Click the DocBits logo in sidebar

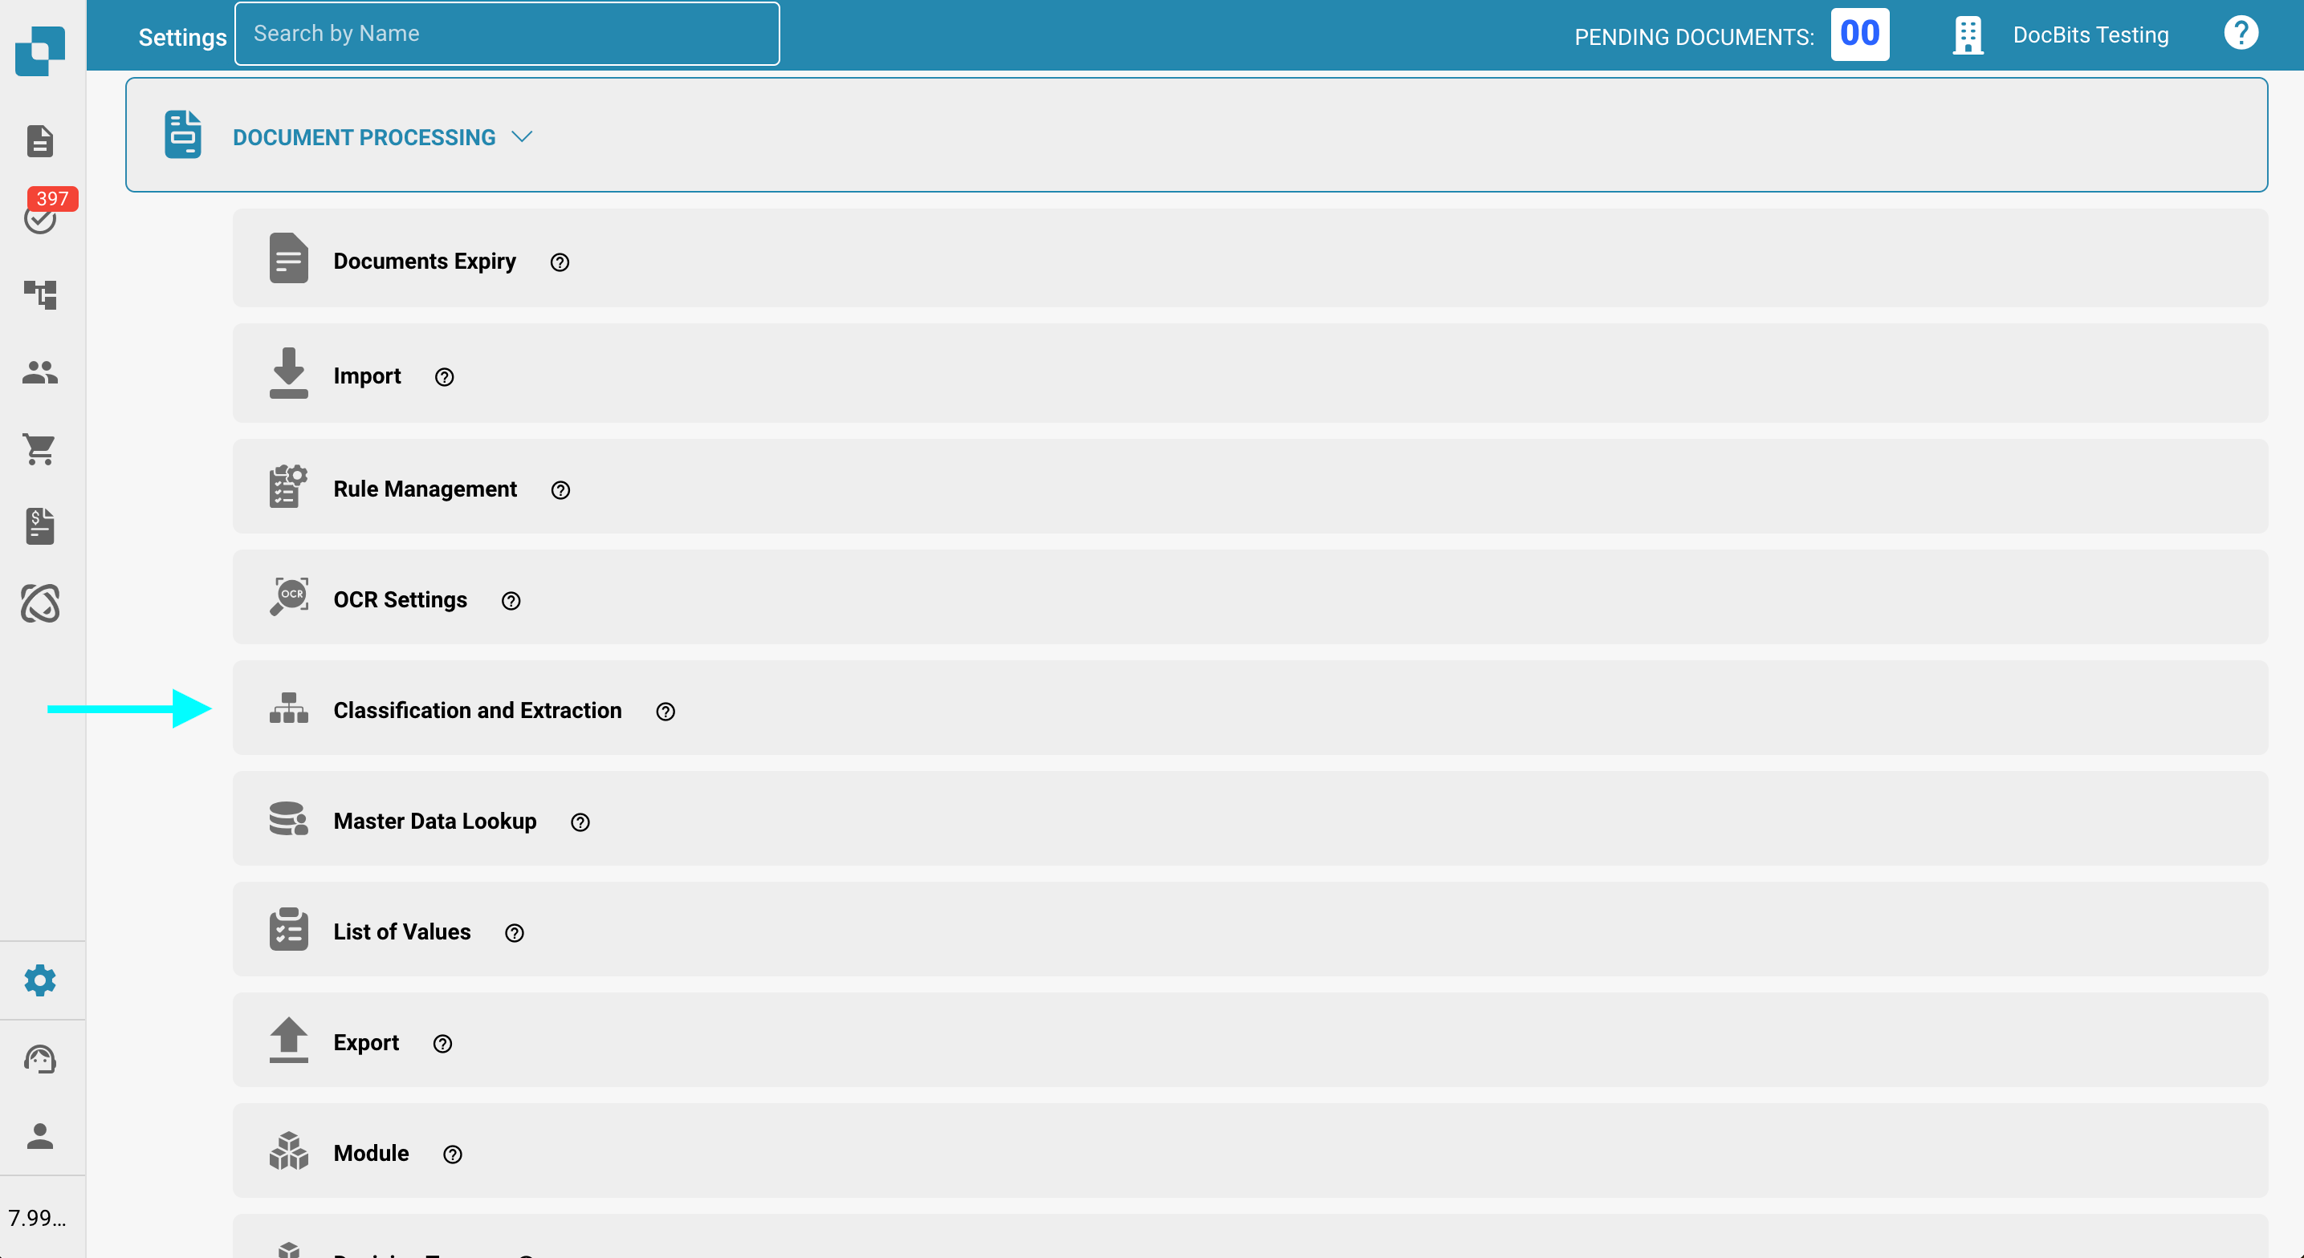pos(40,50)
